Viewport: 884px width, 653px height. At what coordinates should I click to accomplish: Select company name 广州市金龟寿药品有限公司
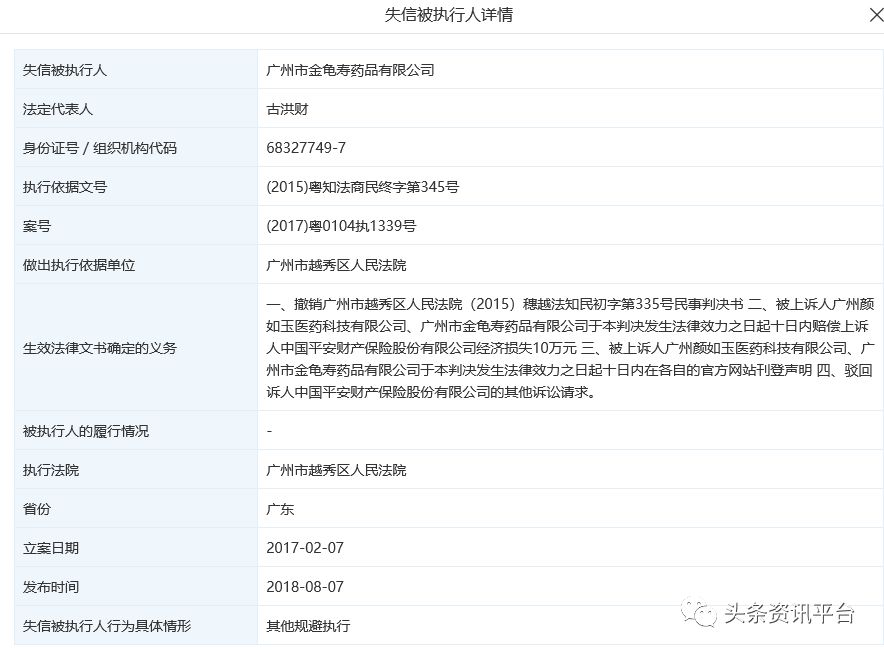point(350,70)
